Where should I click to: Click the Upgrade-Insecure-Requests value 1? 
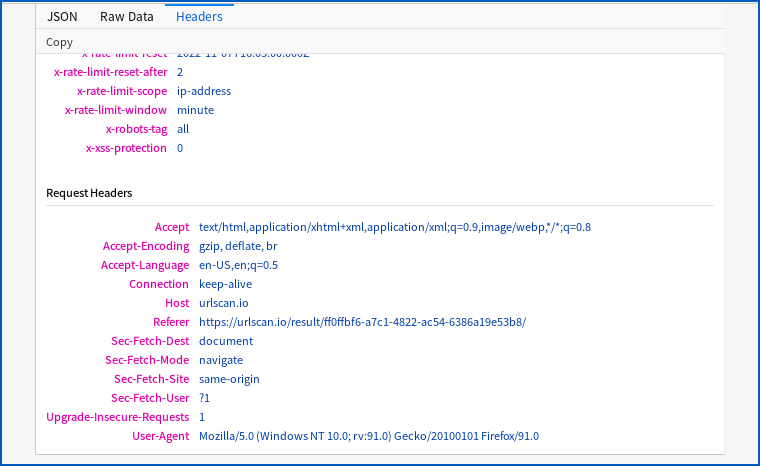click(x=202, y=417)
